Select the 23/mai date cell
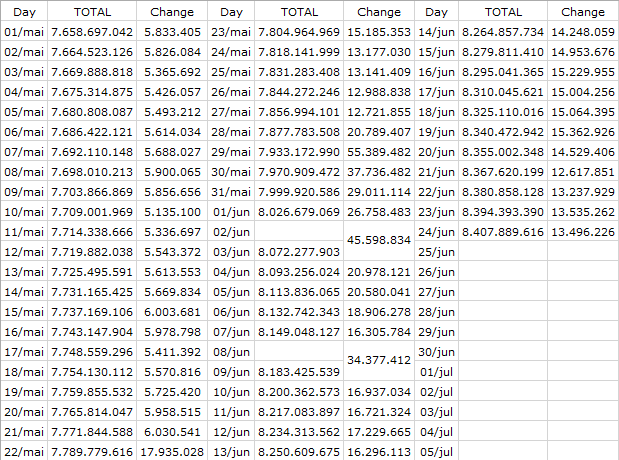 pos(231,32)
